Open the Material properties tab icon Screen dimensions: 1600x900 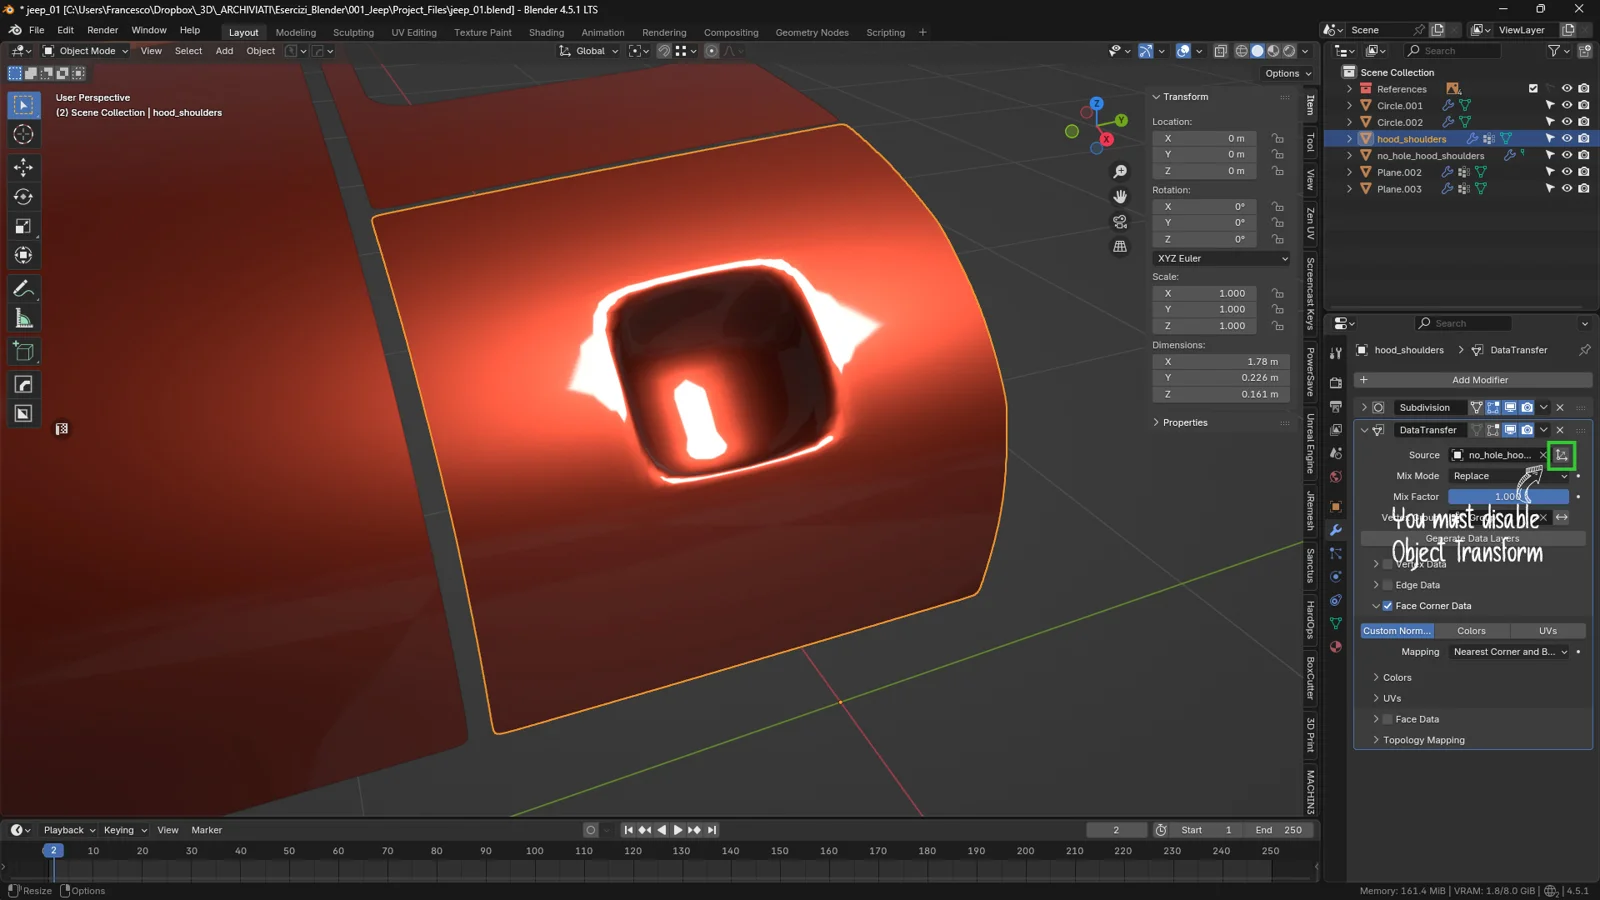[1336, 647]
